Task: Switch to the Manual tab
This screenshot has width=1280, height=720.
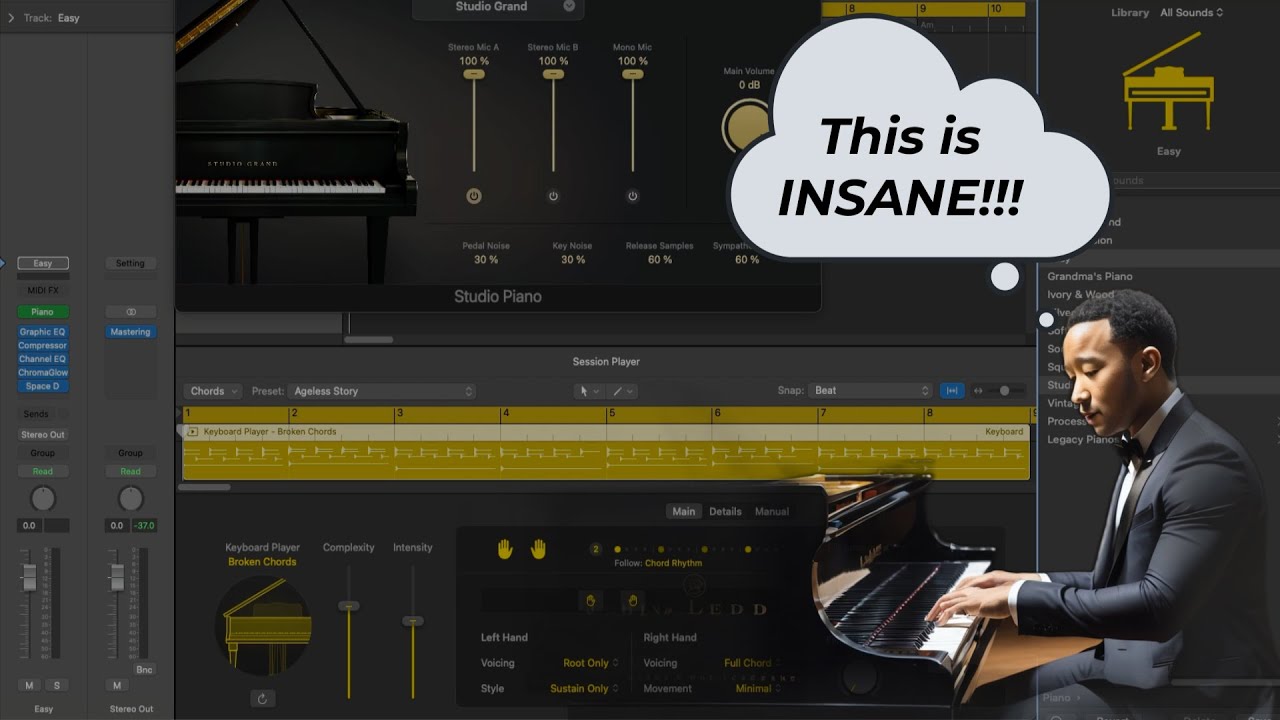Action: pos(772,511)
